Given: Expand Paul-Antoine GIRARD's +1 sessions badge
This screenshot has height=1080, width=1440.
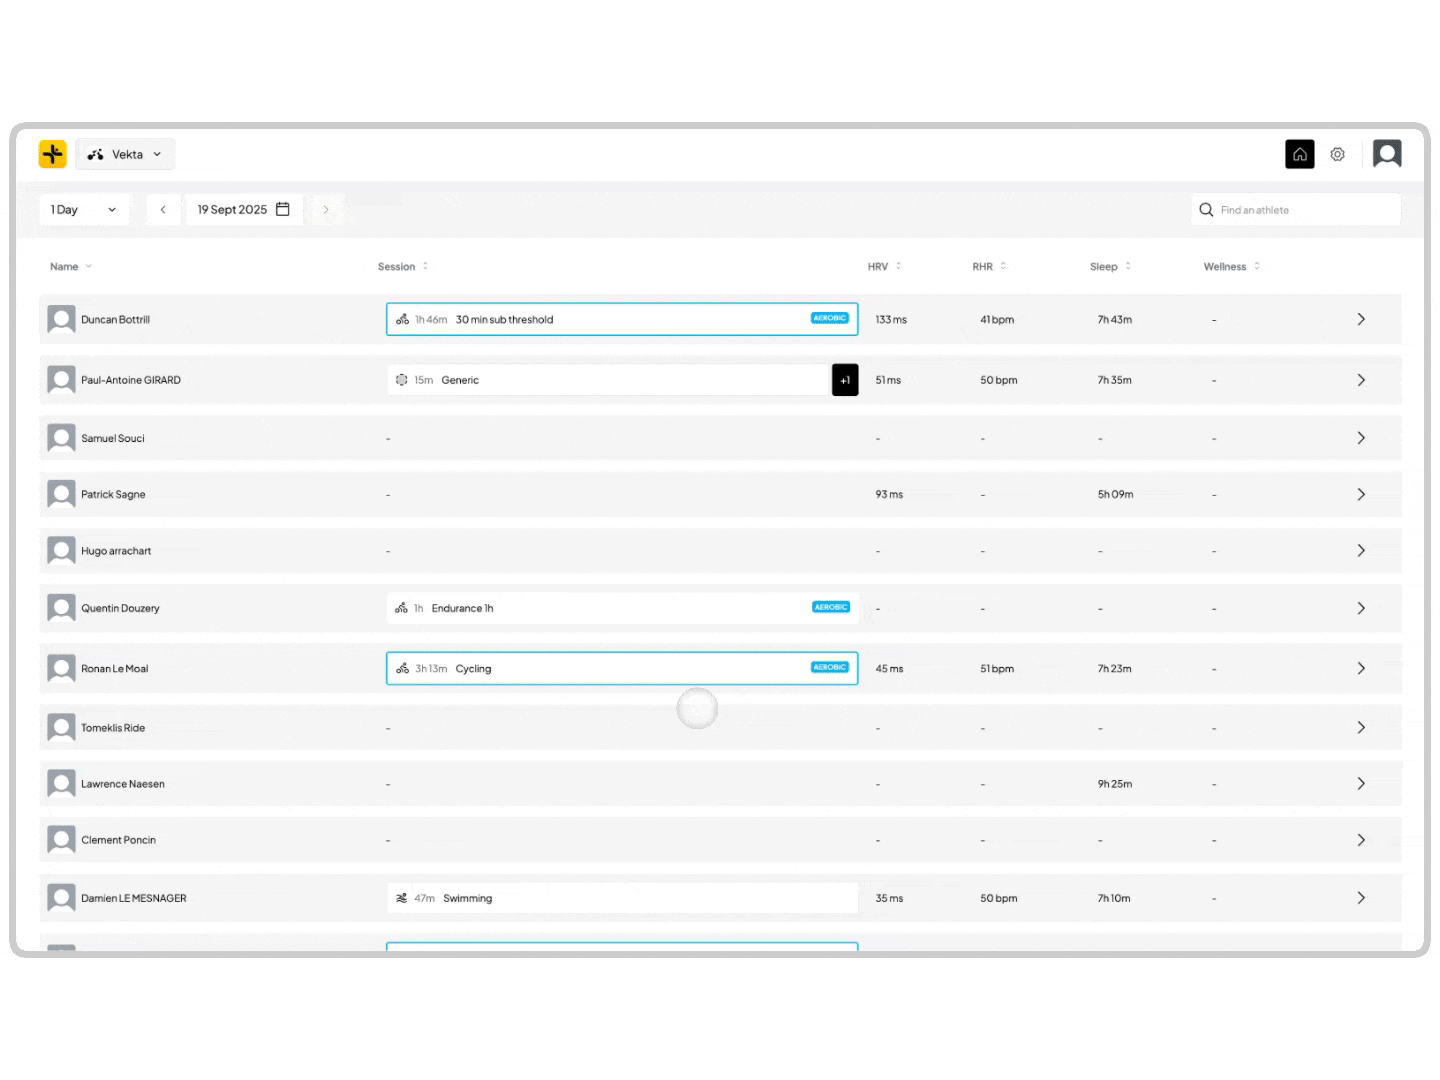Looking at the screenshot, I should click(x=845, y=380).
